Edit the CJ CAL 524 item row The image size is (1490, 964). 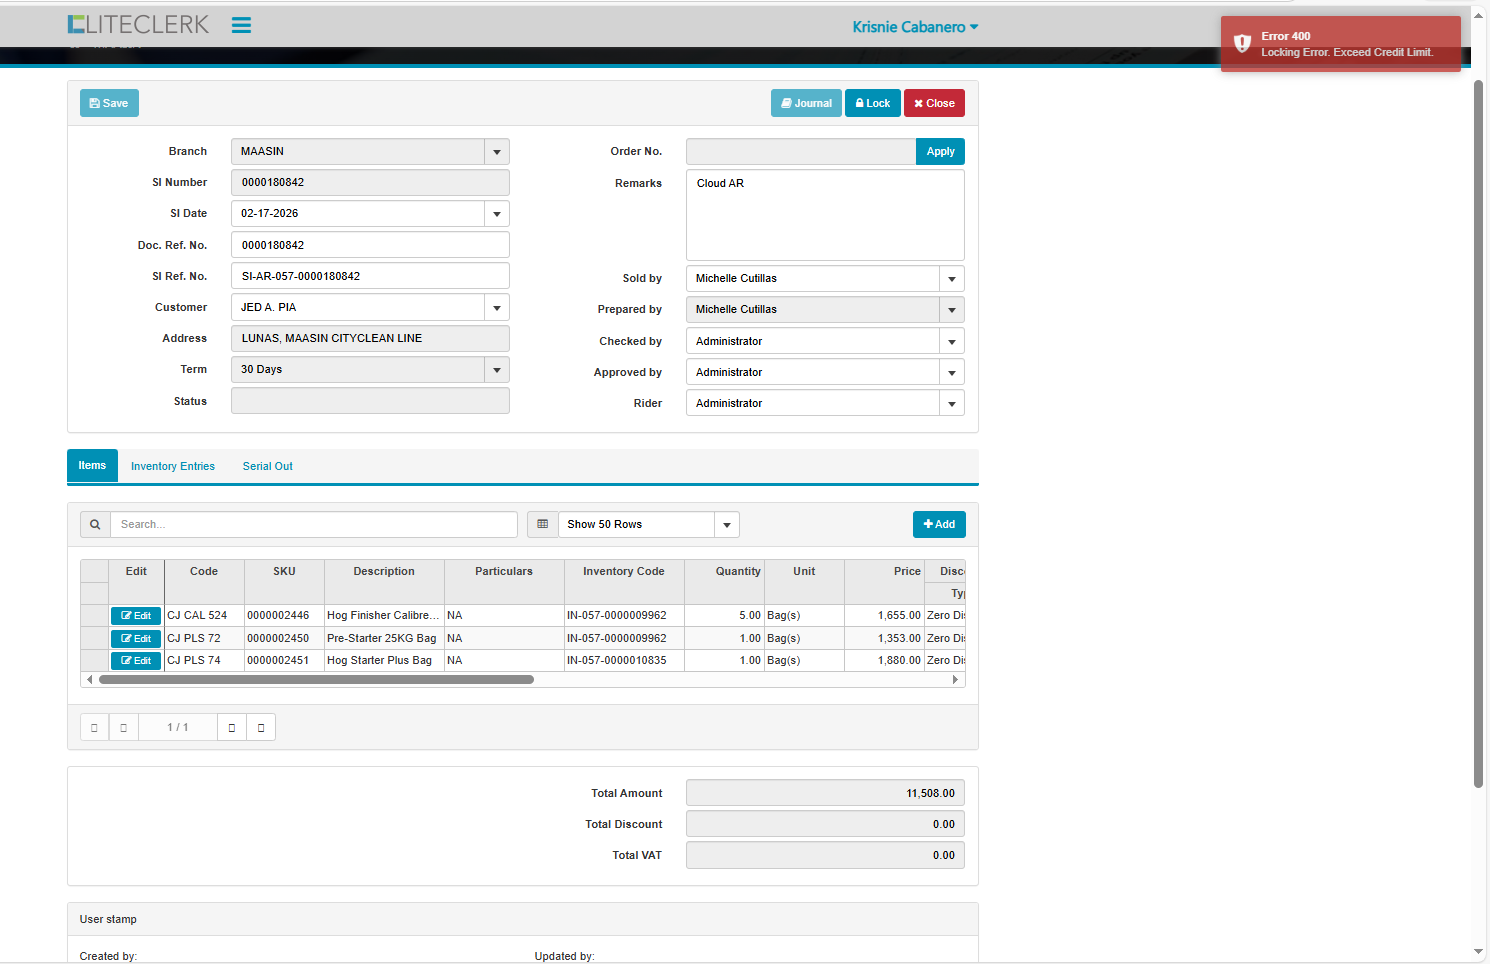pyautogui.click(x=136, y=616)
